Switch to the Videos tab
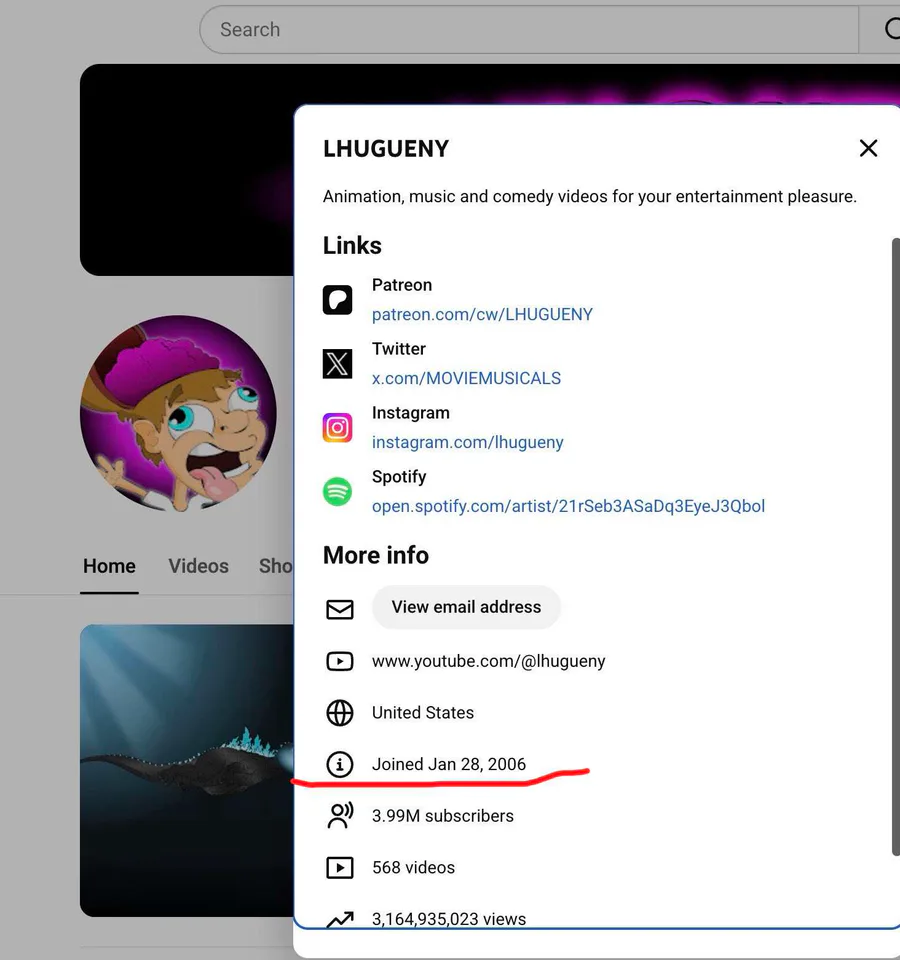 pos(198,566)
